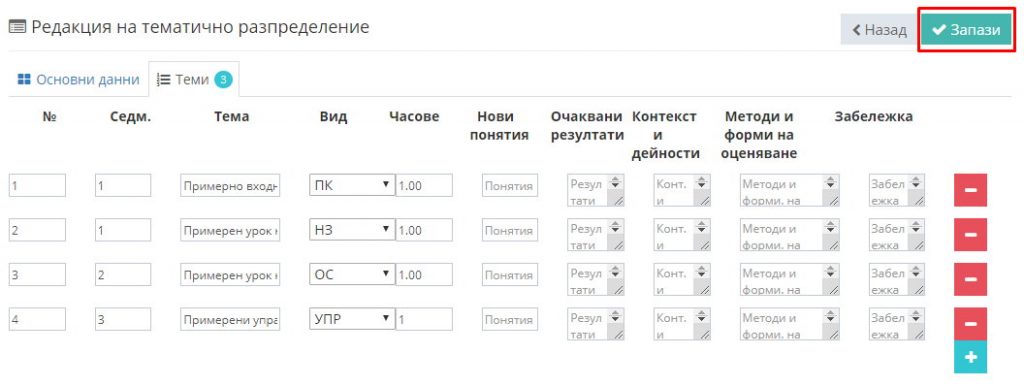This screenshot has height=386, width=1024.
Task: Add a new topic row with plus button
Action: tap(970, 357)
